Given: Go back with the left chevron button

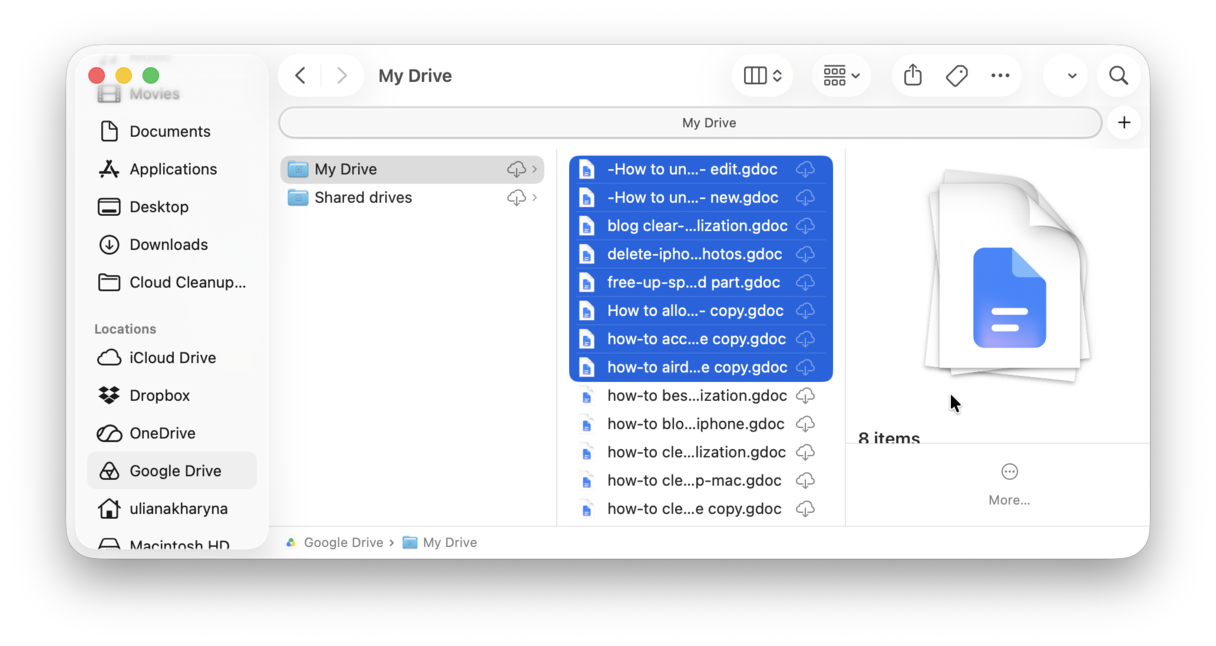Looking at the screenshot, I should point(300,76).
